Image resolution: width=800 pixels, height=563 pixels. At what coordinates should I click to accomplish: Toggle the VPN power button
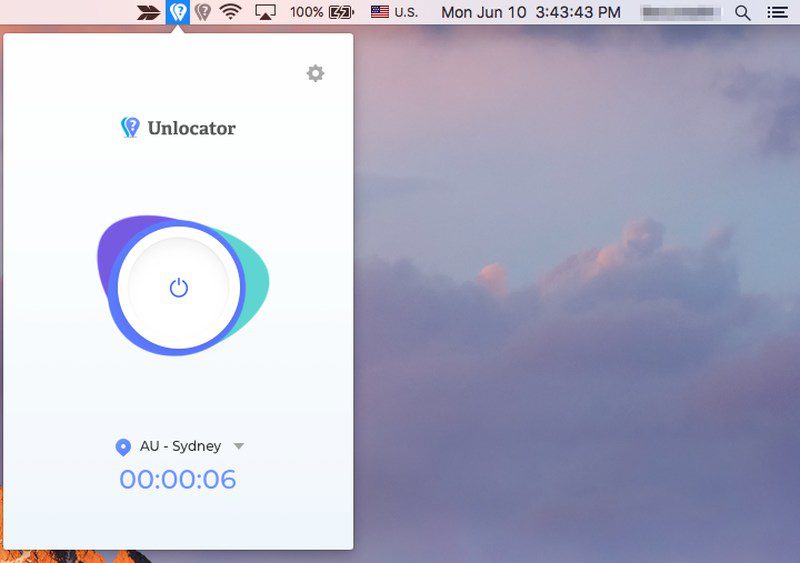click(178, 288)
